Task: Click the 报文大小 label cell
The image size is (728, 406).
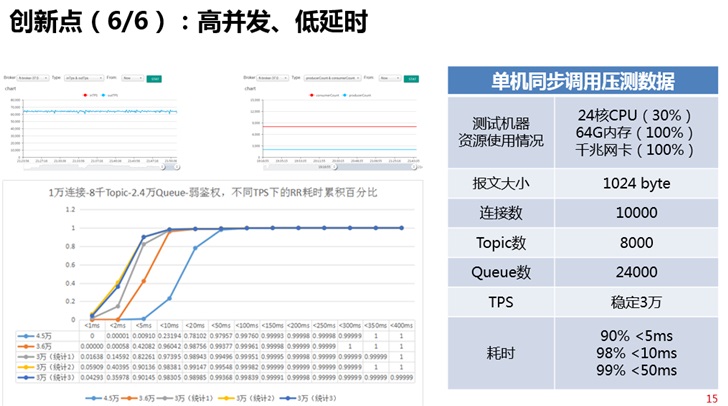Action: click(501, 183)
